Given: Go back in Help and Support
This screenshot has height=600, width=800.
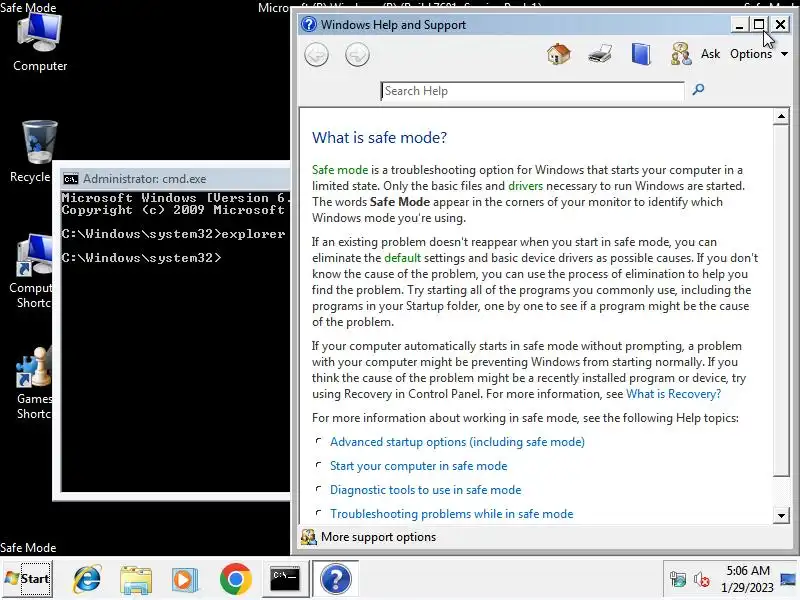Looking at the screenshot, I should 316,55.
